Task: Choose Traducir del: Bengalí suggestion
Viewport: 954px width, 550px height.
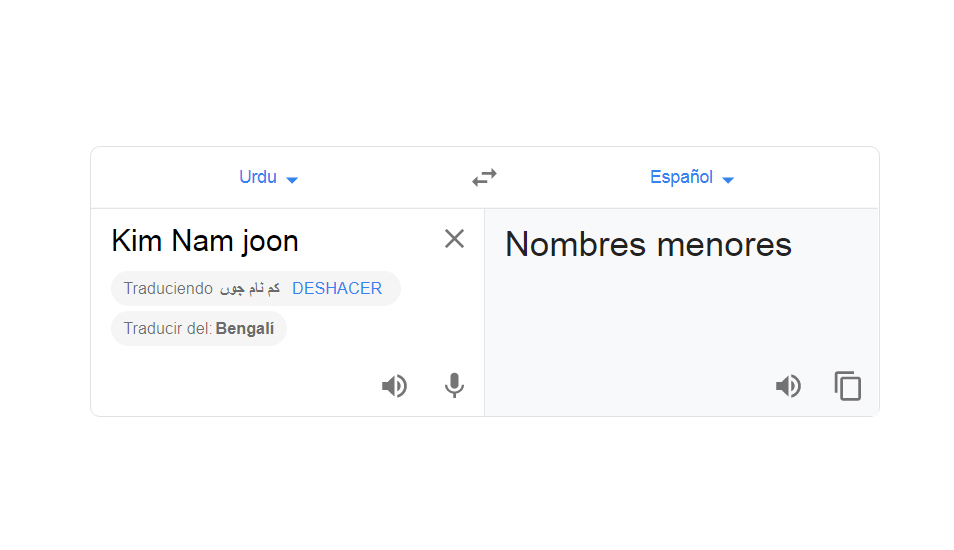Action: tap(199, 329)
